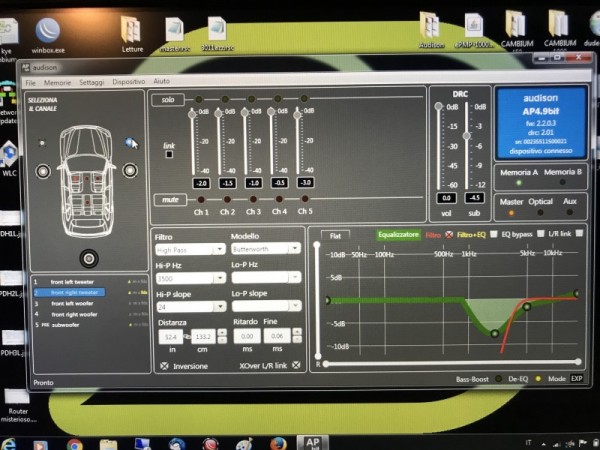Image resolution: width=600 pixels, height=450 pixels.
Task: Increase the Distanza value with up stepper
Action: pyautogui.click(x=222, y=332)
